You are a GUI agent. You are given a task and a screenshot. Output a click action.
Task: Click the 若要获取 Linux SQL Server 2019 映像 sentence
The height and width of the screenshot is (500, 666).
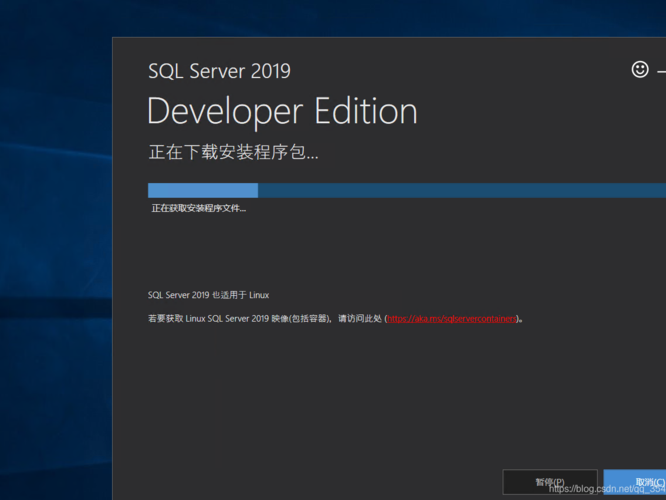(x=335, y=319)
